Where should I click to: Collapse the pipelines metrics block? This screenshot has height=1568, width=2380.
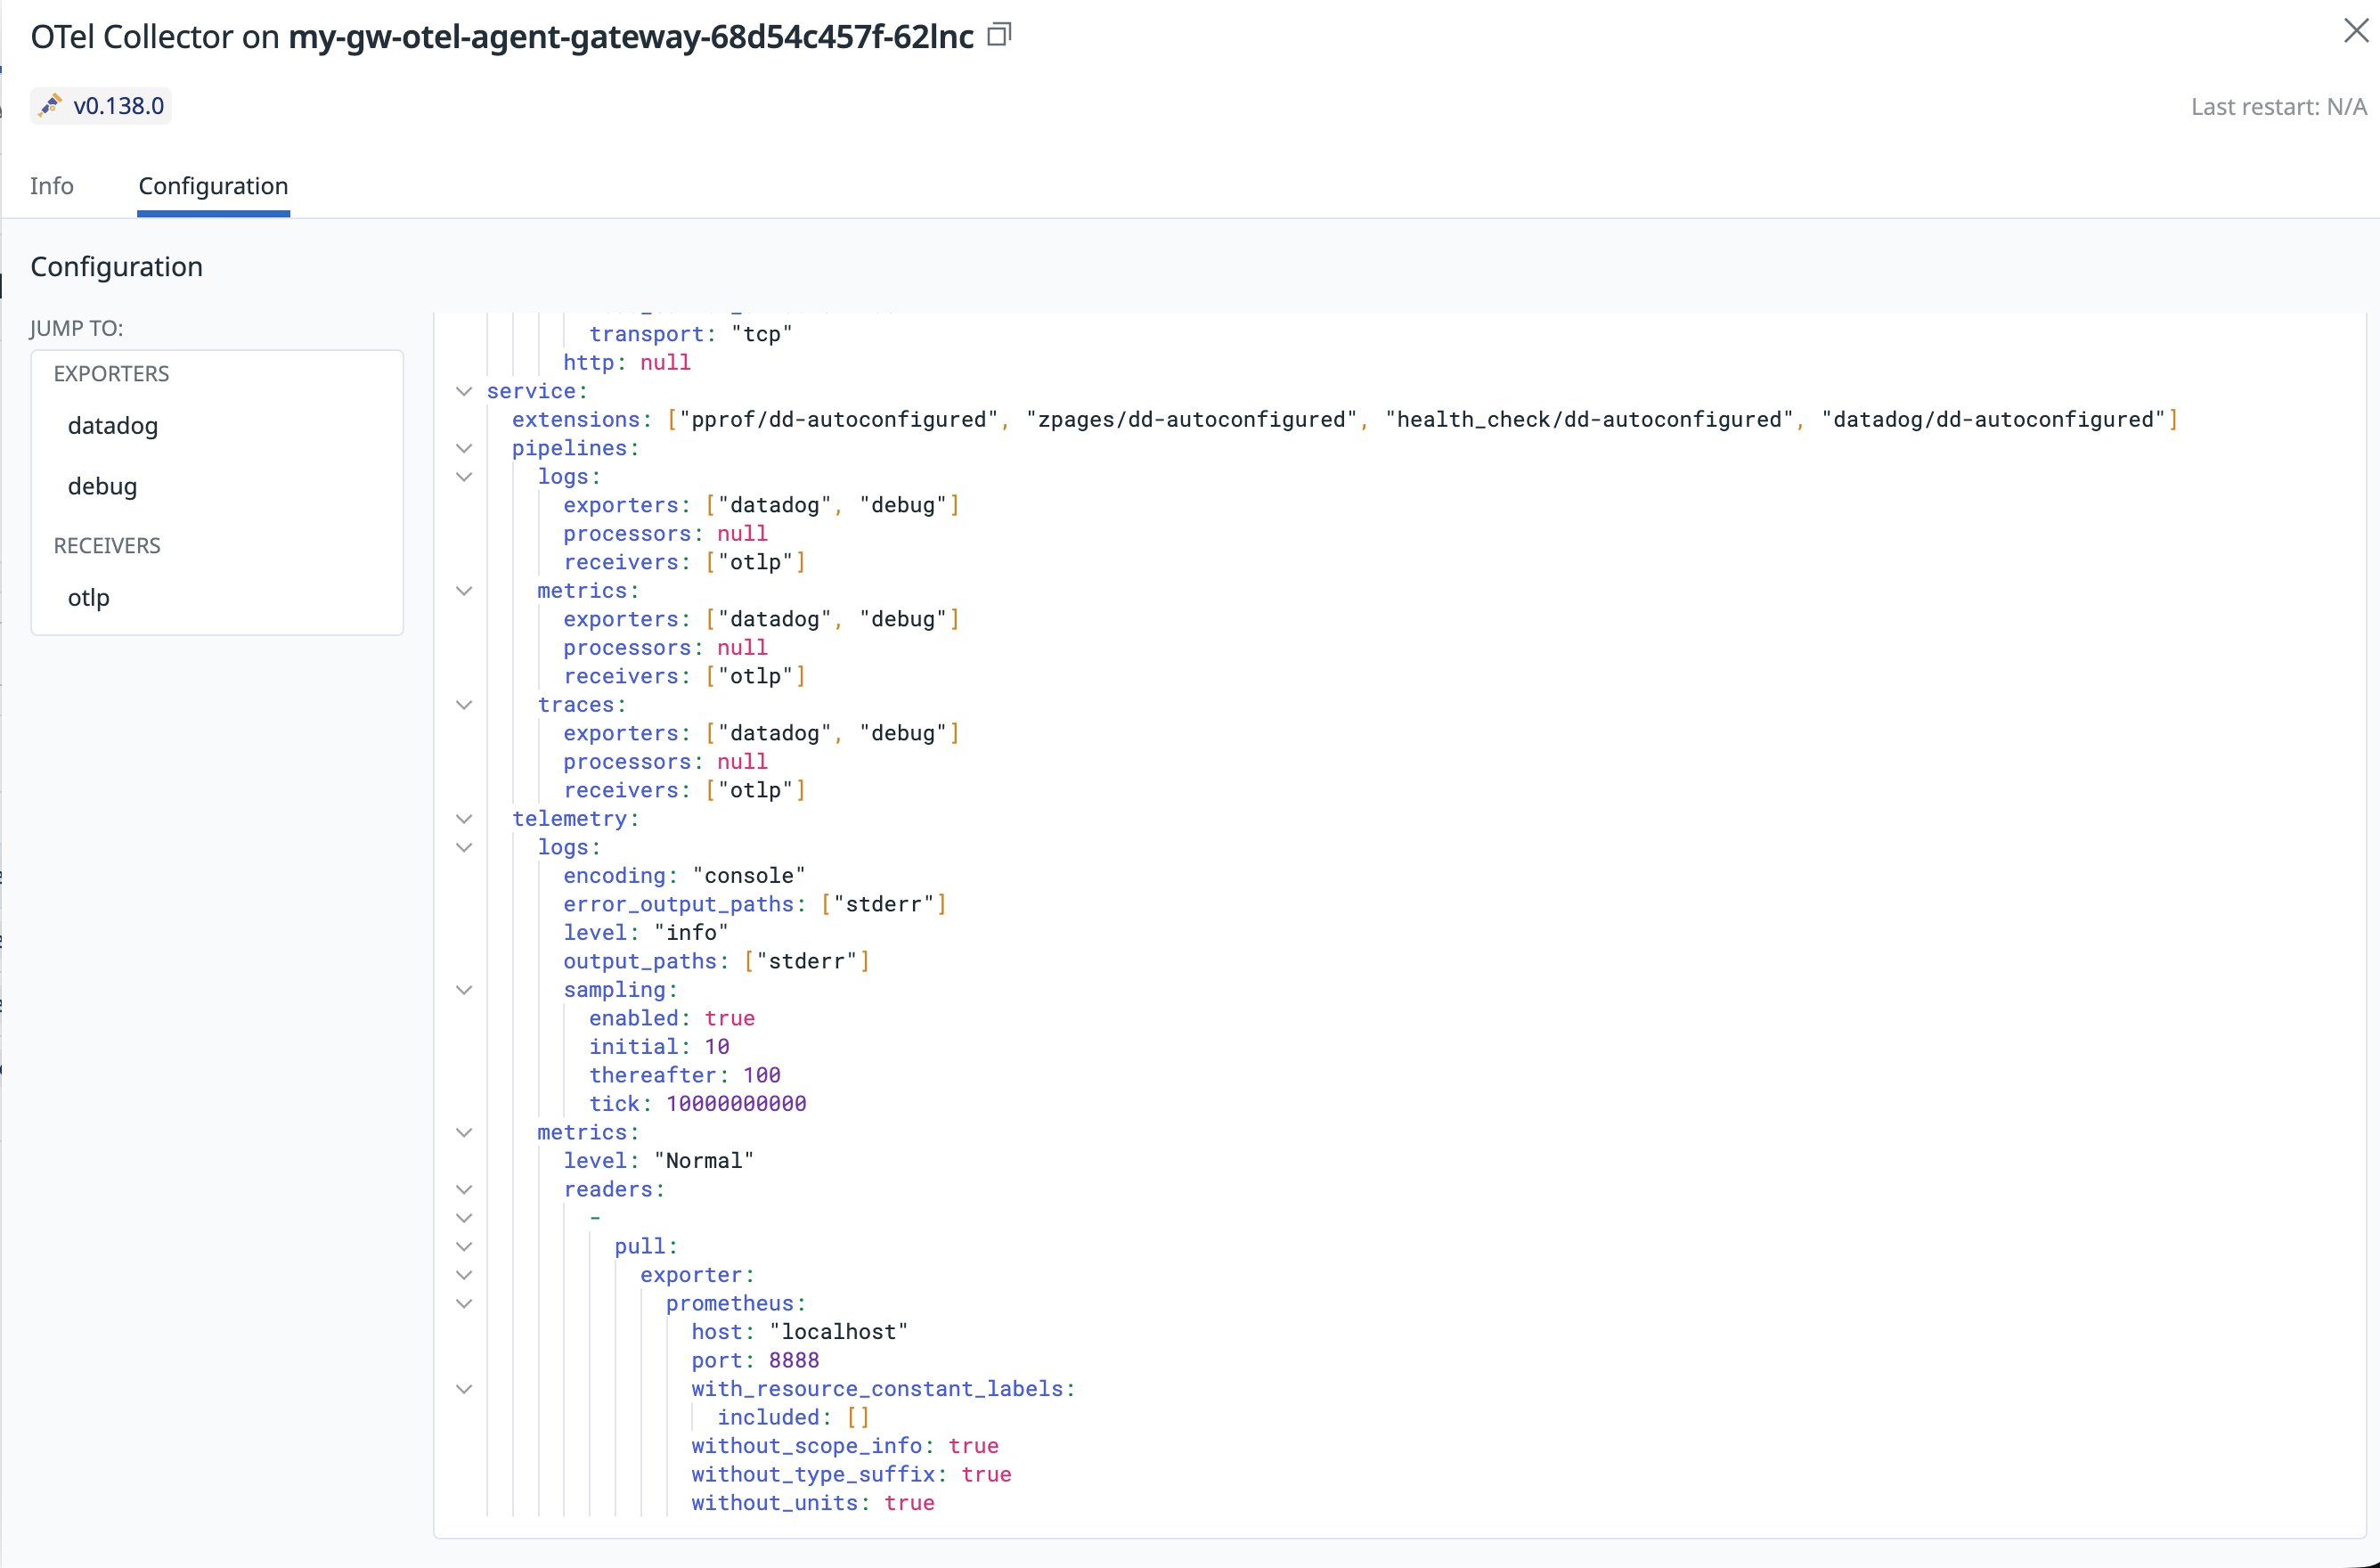464,591
